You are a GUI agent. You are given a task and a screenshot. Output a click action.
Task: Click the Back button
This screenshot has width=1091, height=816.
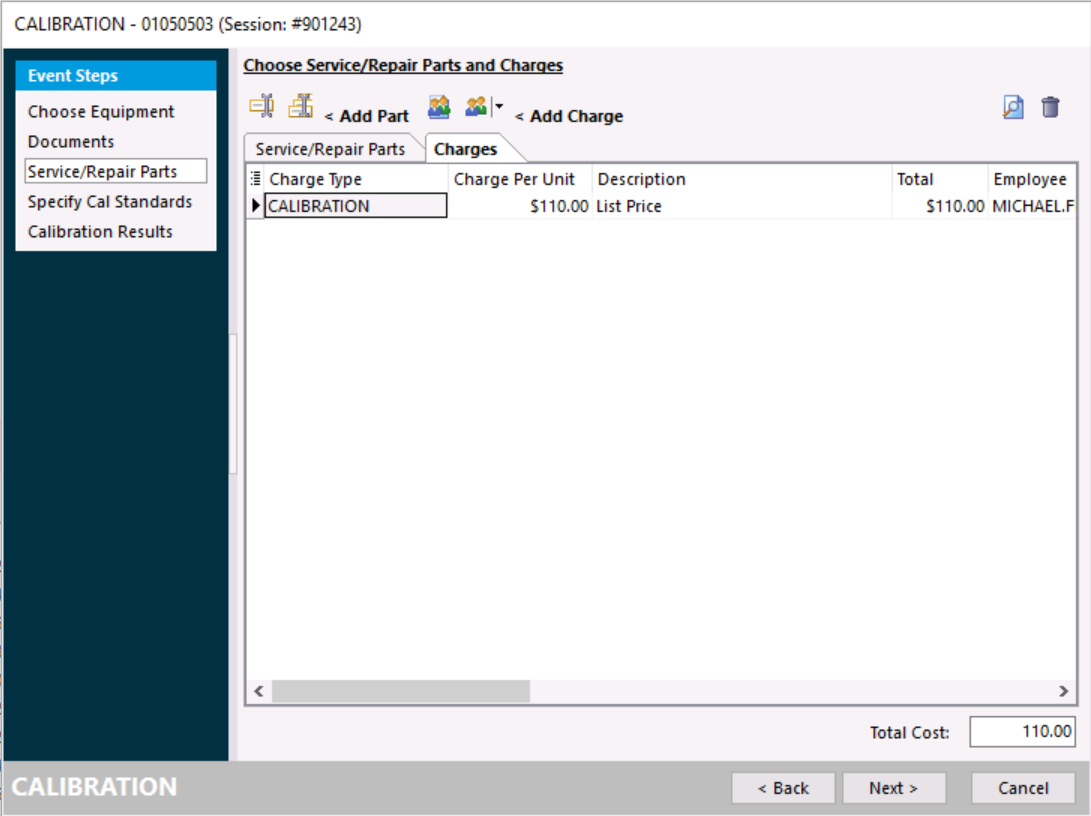(783, 788)
